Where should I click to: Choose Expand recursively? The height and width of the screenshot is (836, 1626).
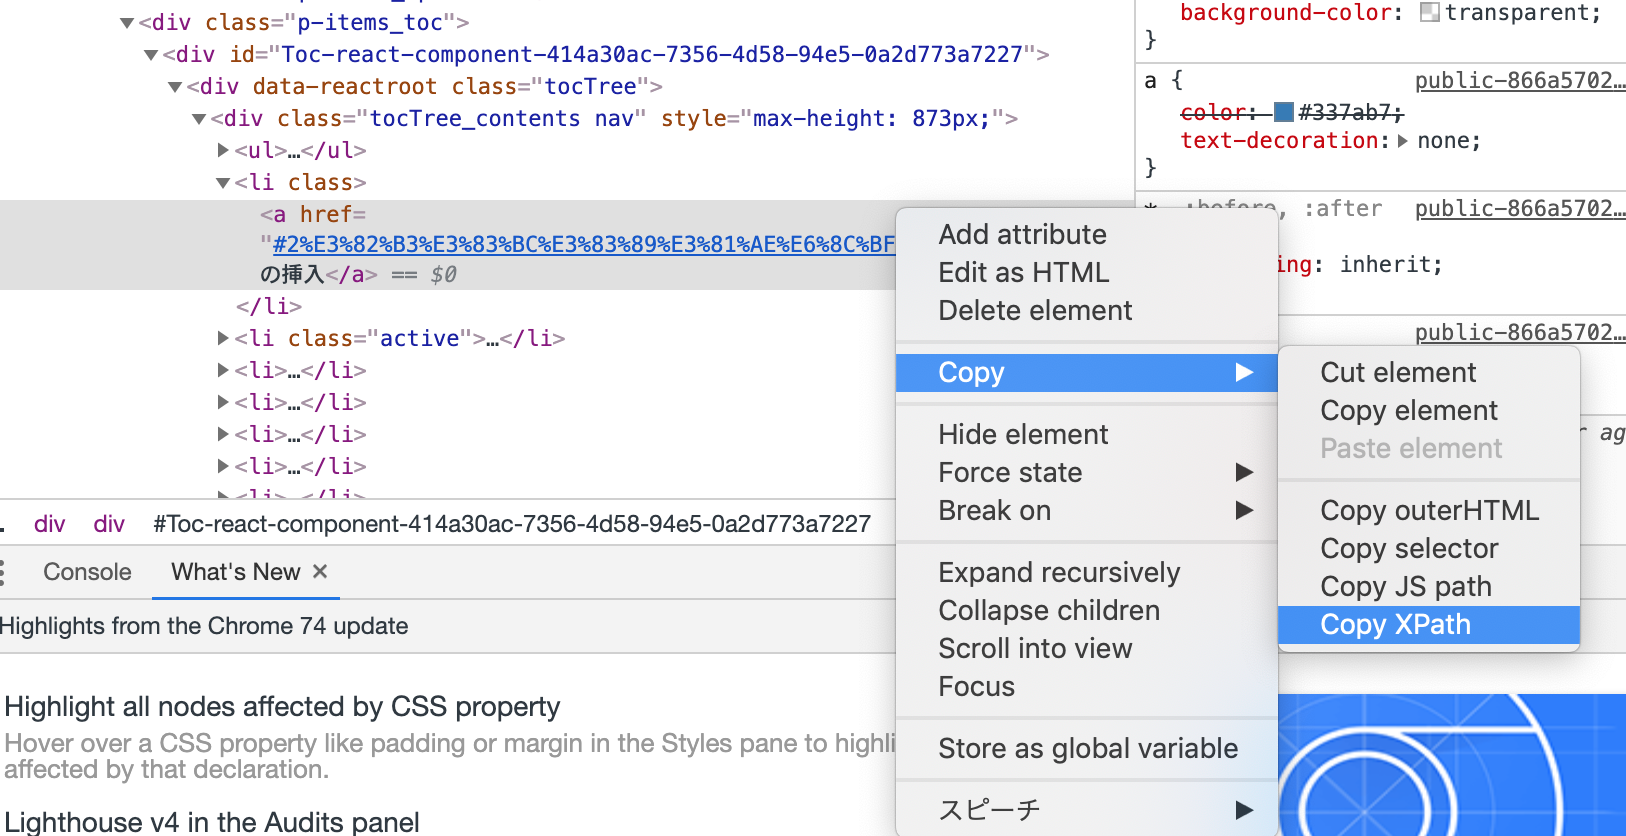(x=1086, y=572)
